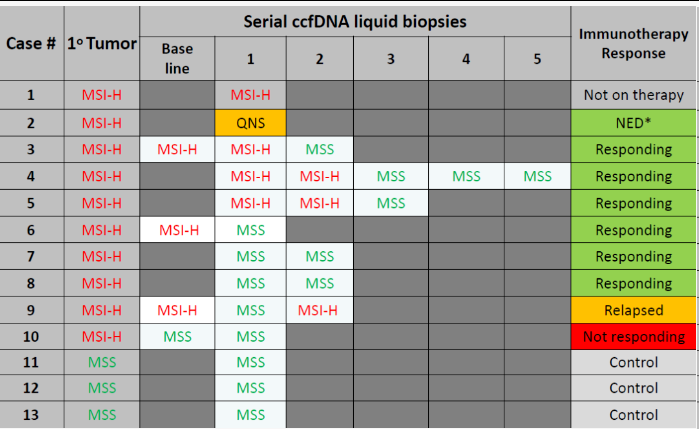Select the baseline MSI-H cell for case 6
Viewport: 699px width, 429px height.
(x=177, y=229)
